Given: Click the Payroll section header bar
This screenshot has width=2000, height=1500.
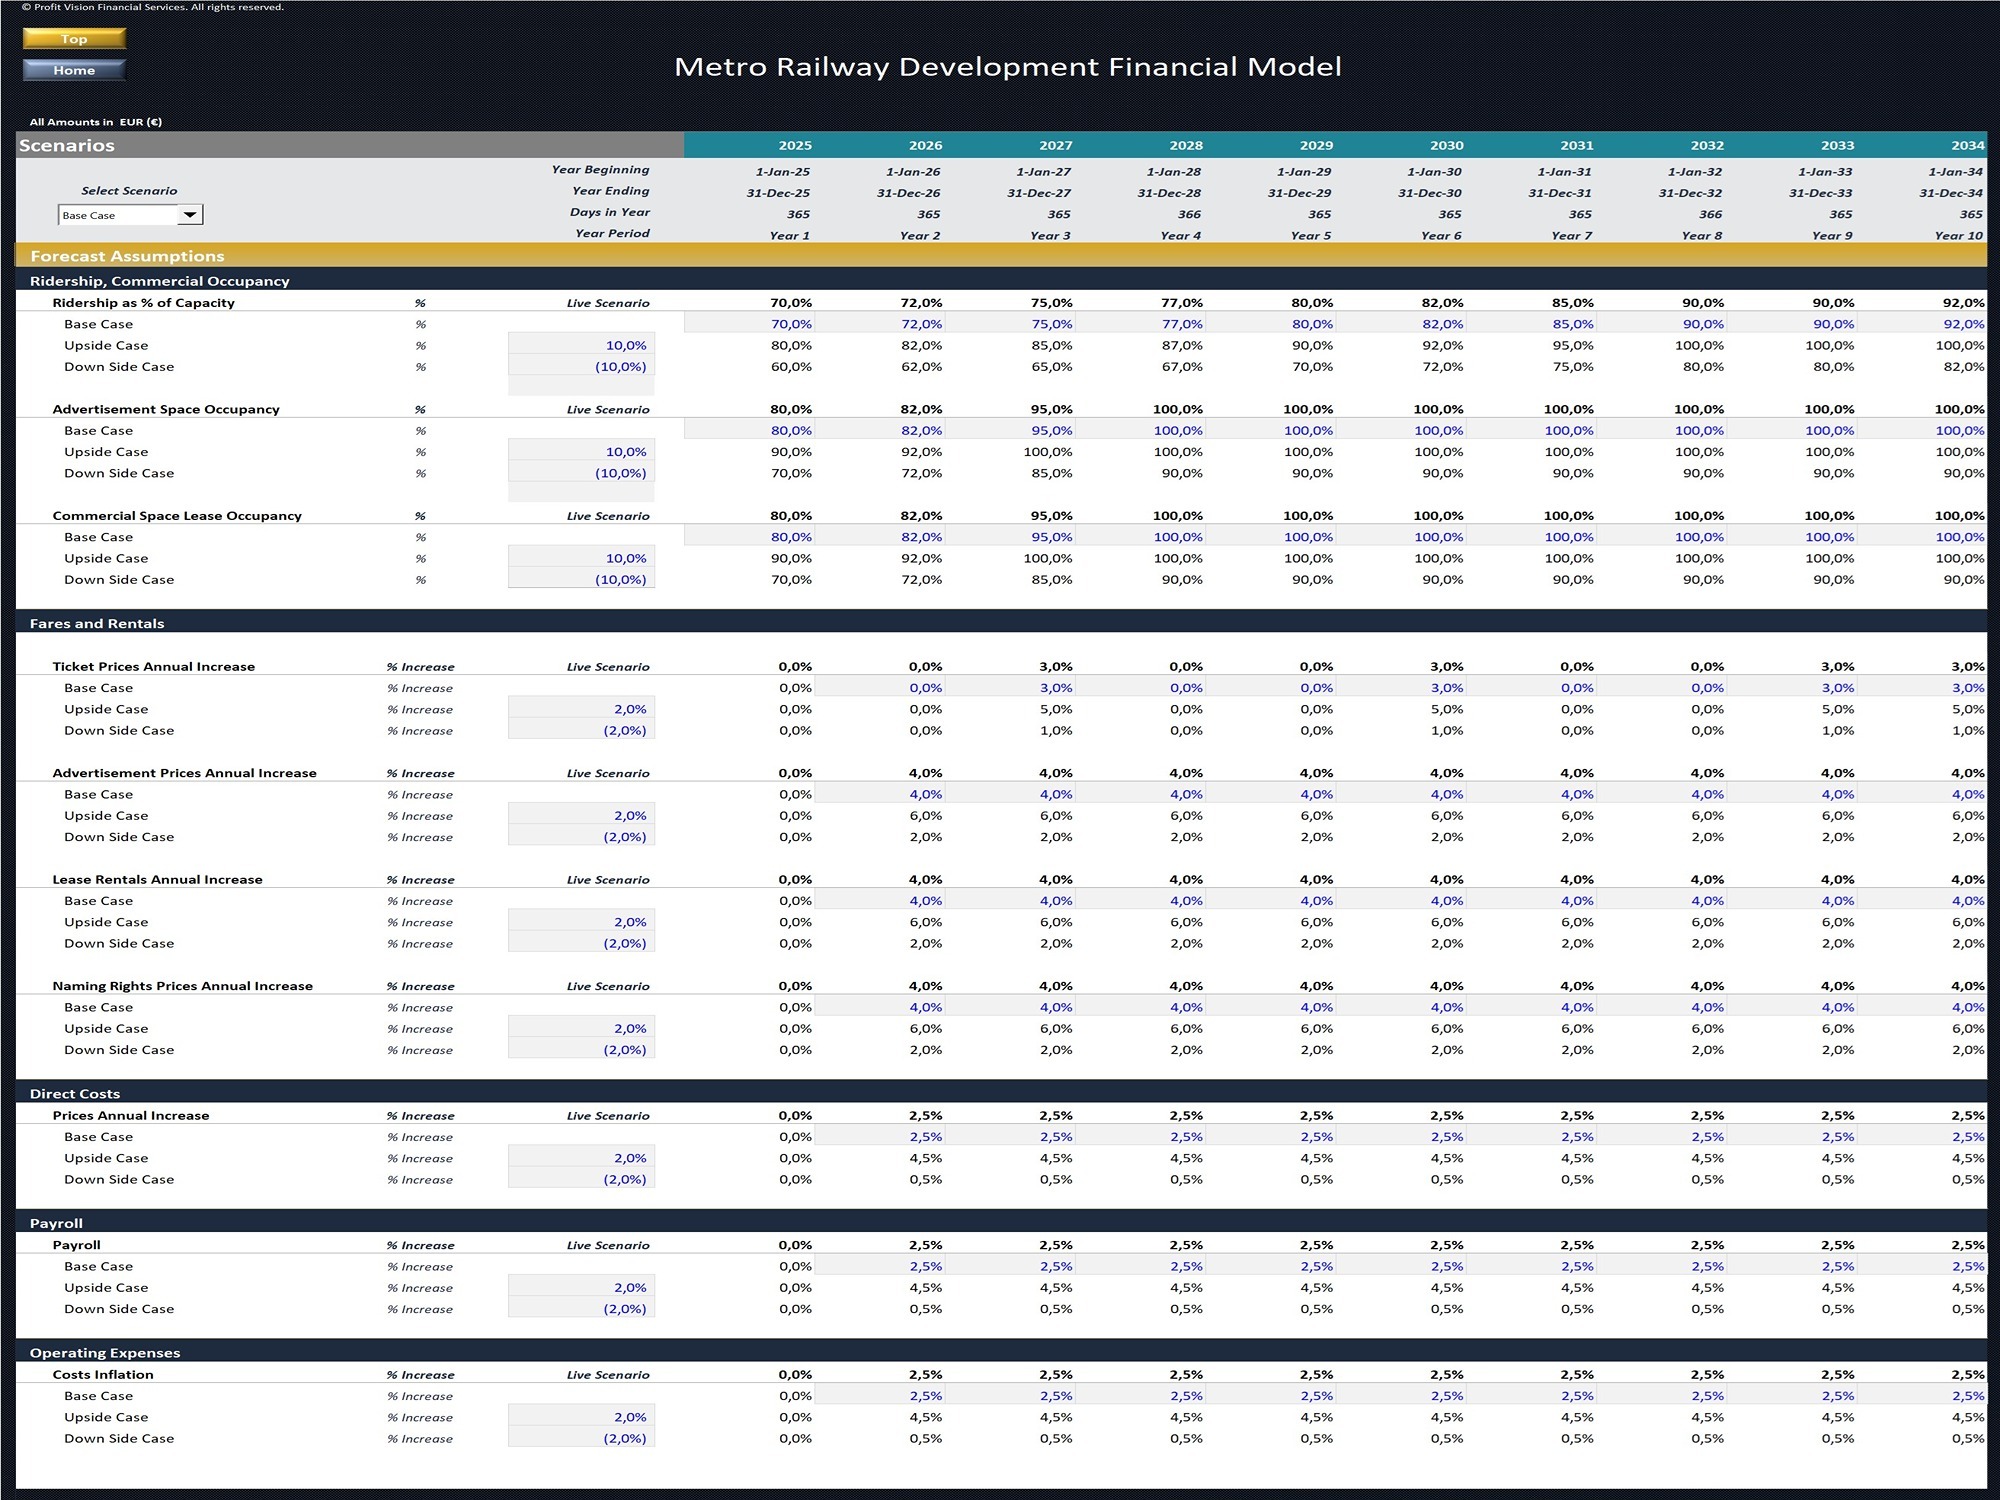Looking at the screenshot, I should [1001, 1223].
